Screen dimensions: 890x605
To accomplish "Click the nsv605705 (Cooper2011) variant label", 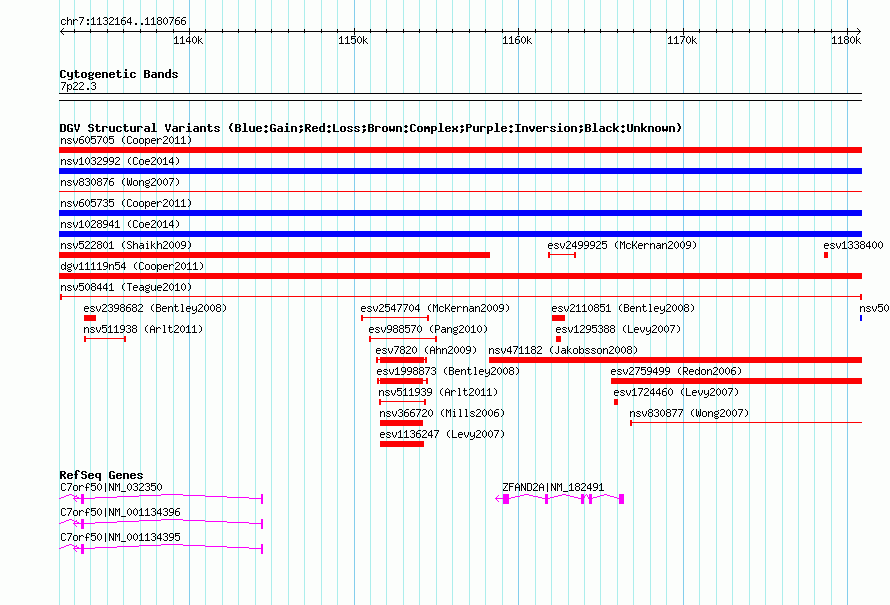I will 126,140.
